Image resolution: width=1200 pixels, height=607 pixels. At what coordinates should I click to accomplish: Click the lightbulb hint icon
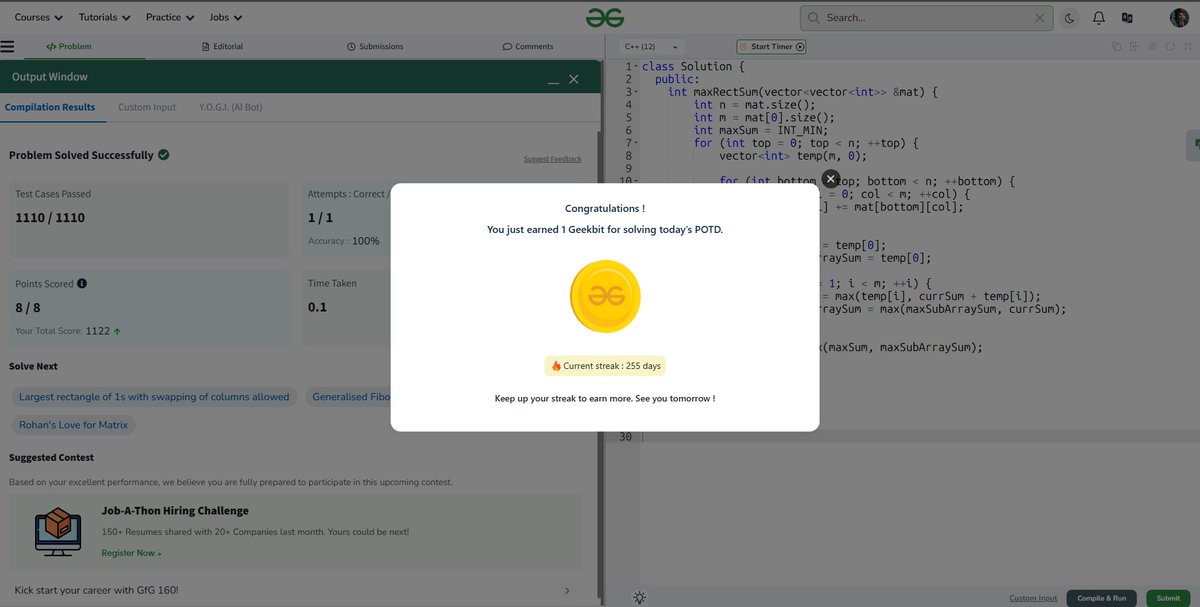[639, 598]
